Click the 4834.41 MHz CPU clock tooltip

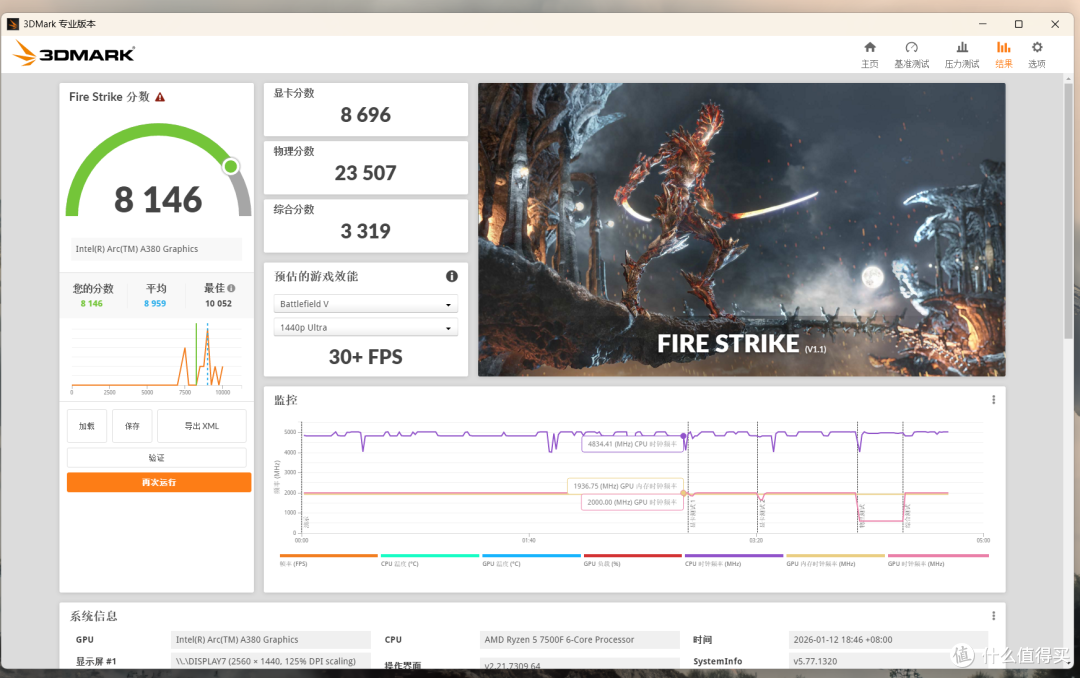[x=634, y=444]
